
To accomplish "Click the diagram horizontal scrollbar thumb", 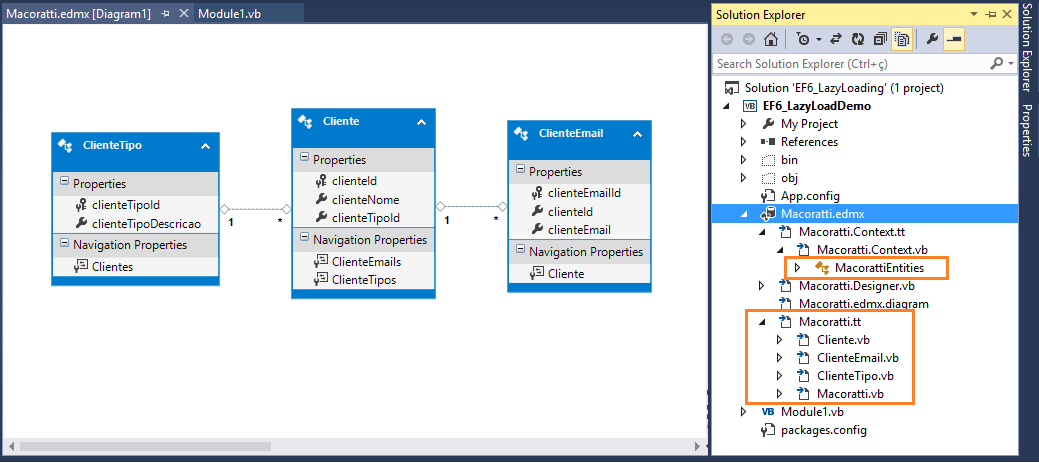I will tap(145, 446).
